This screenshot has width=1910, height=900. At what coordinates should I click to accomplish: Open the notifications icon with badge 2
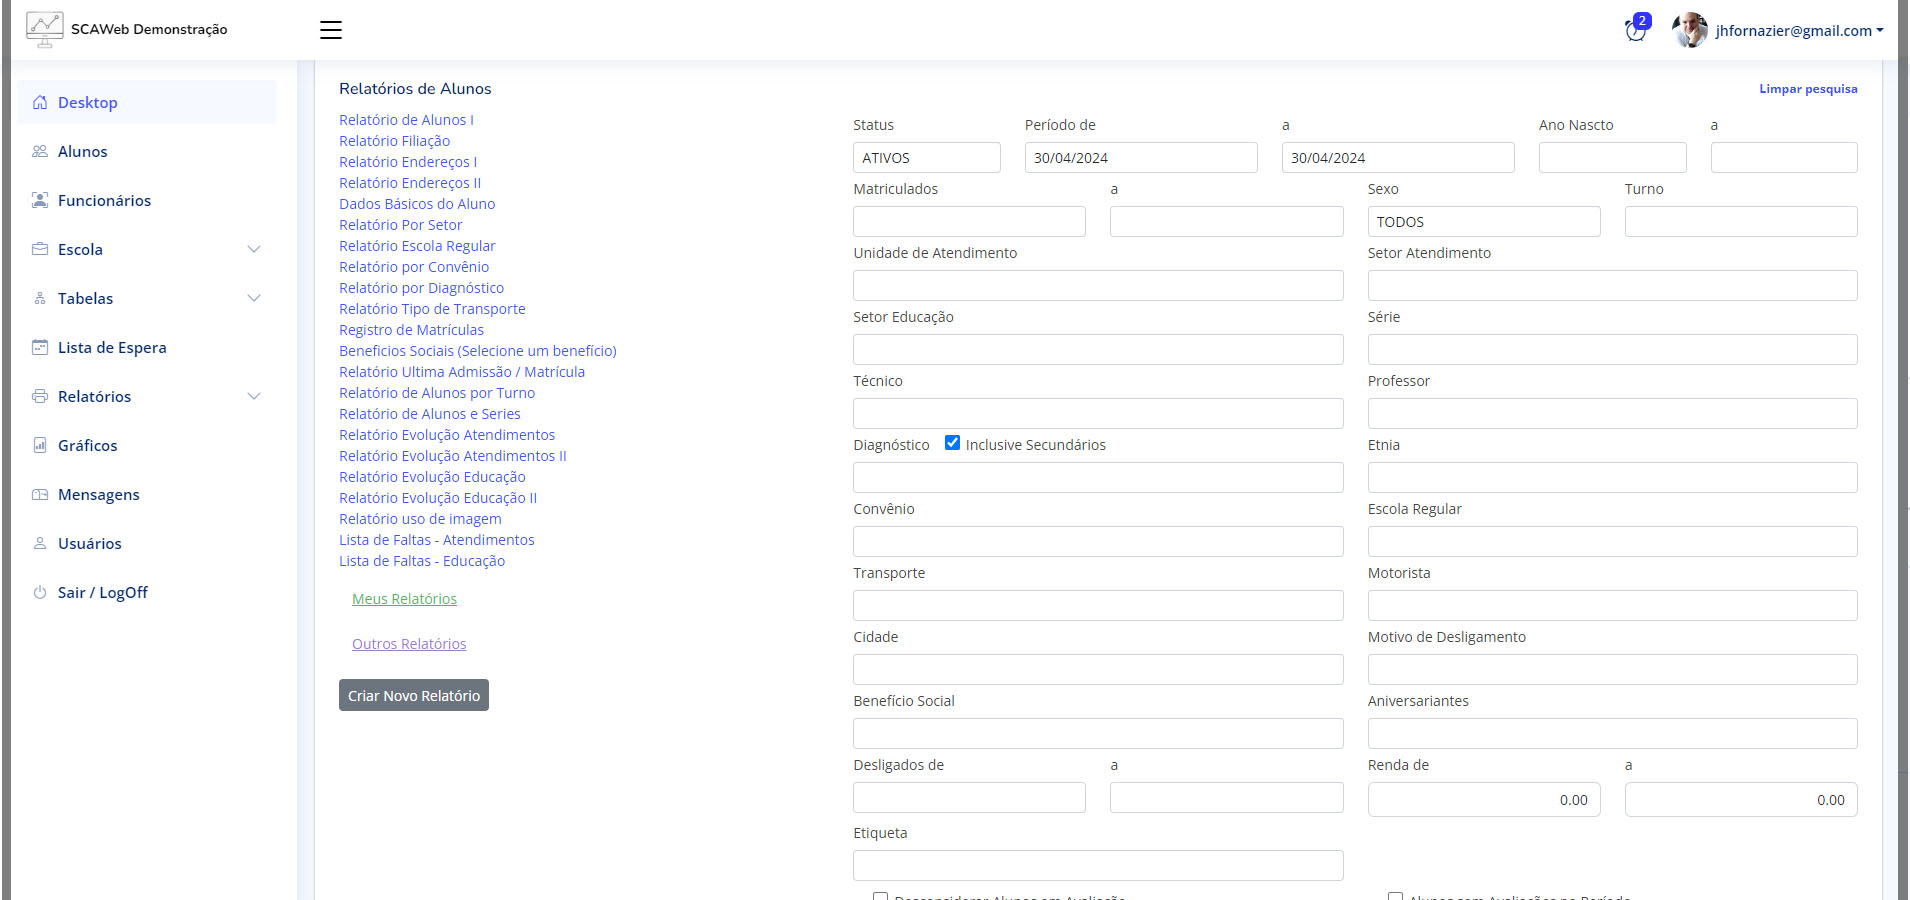click(1636, 30)
